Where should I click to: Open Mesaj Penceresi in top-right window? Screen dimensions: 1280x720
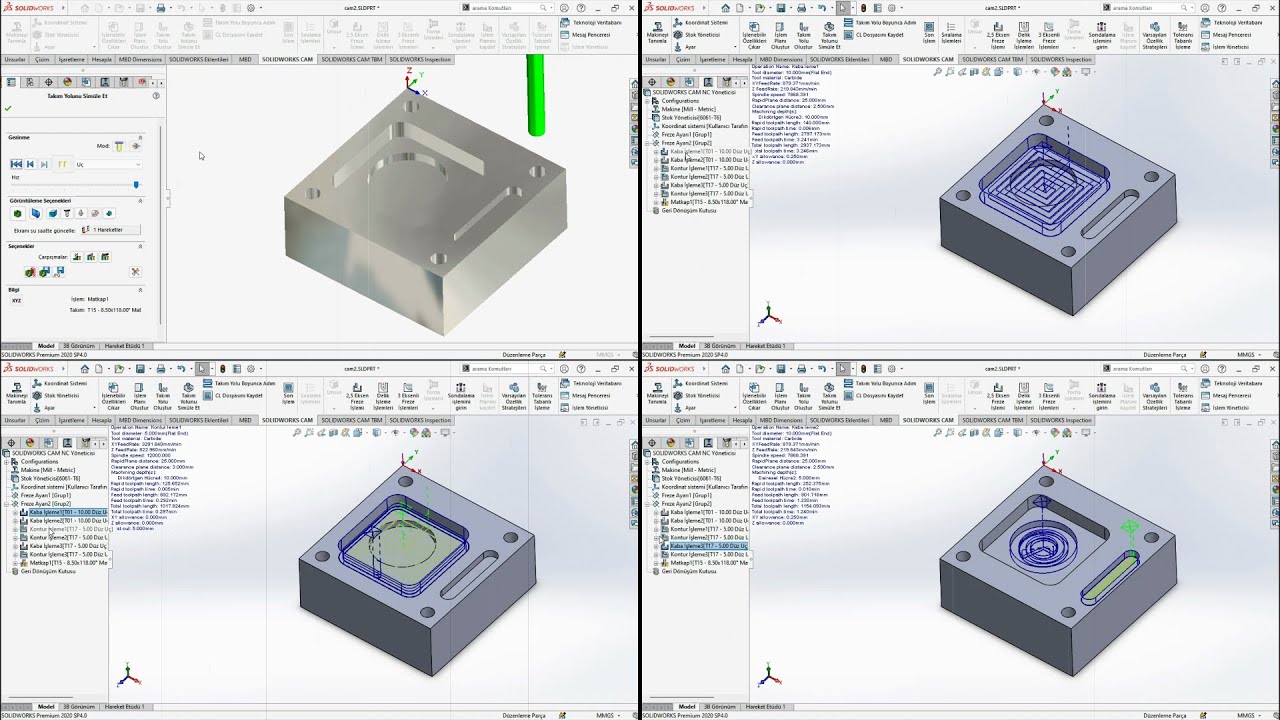point(1226,33)
